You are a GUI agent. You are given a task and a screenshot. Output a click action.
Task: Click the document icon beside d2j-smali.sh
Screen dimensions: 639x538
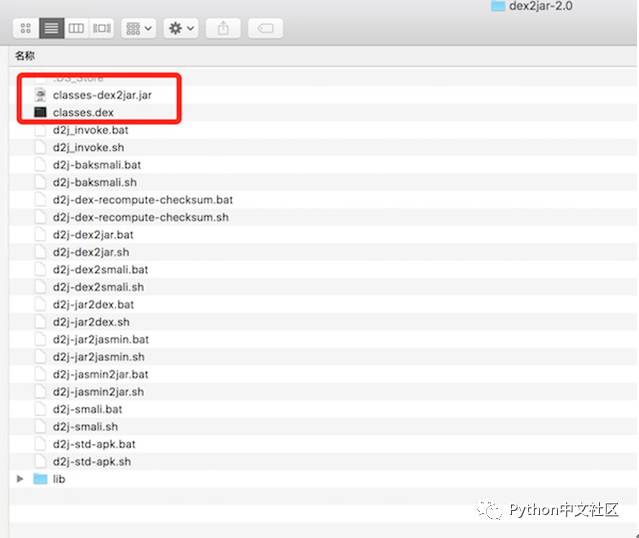[40, 427]
